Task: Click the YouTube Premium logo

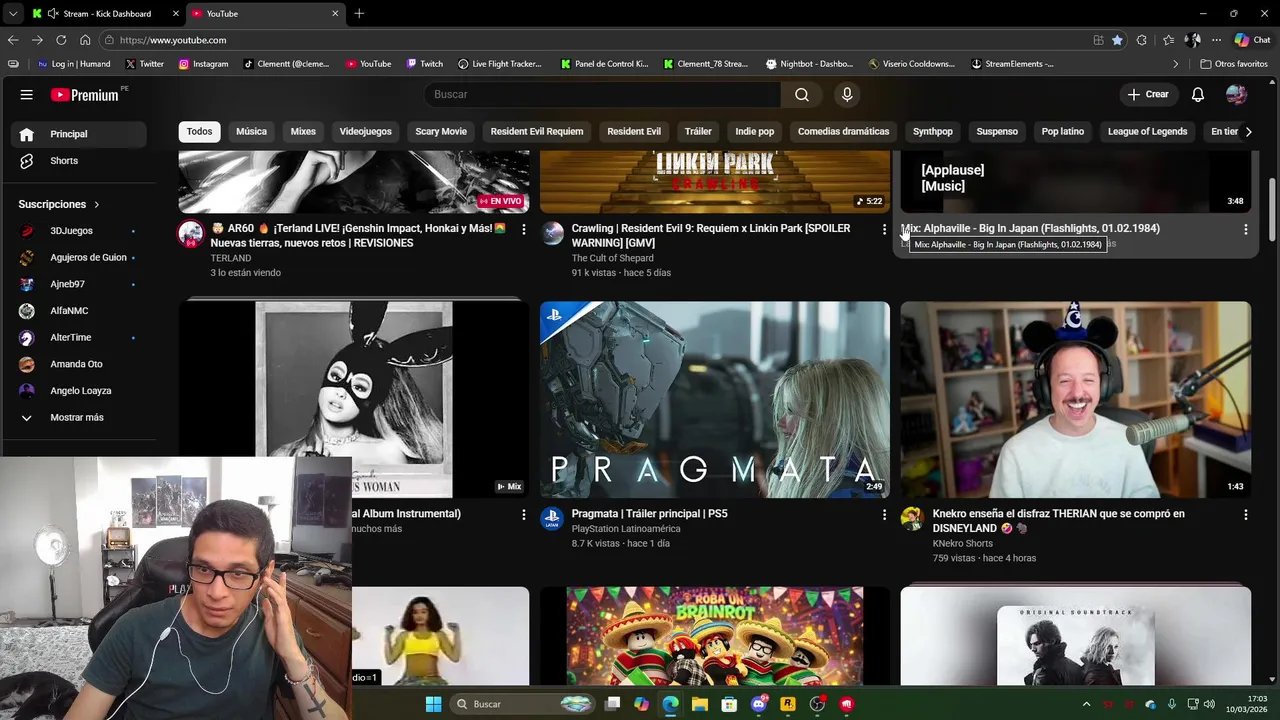Action: coord(85,95)
